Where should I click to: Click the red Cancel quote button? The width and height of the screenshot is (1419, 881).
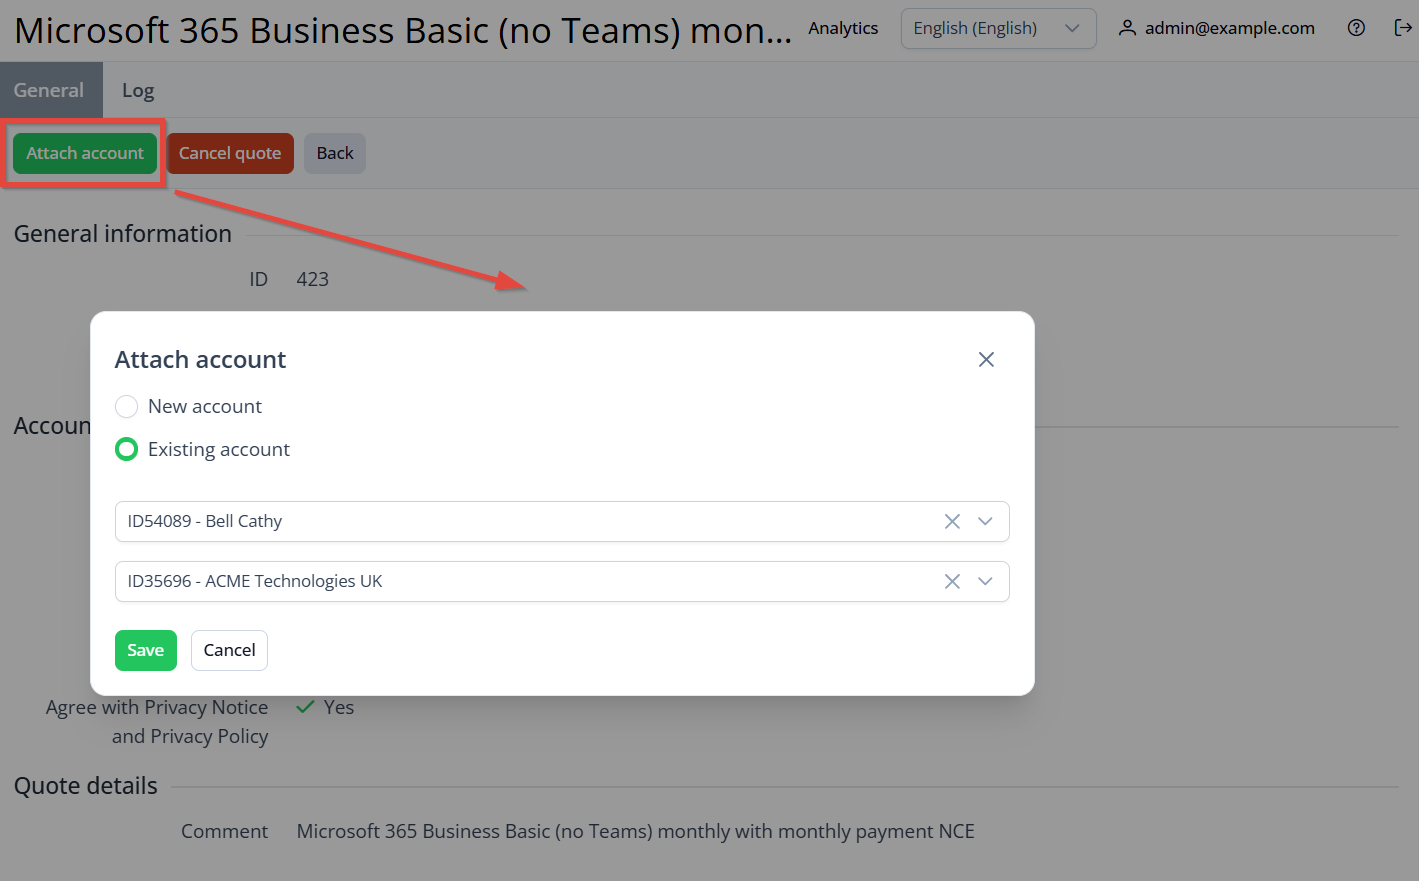pyautogui.click(x=230, y=153)
